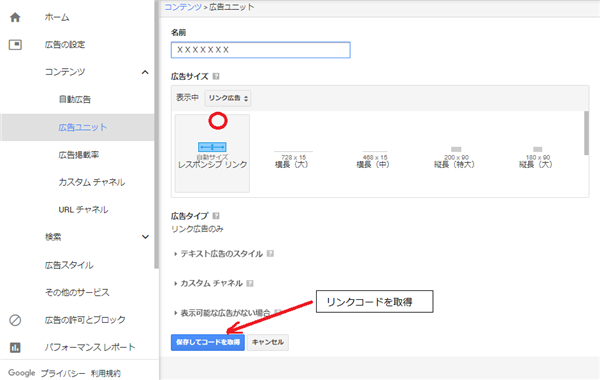Open ホーム in the sidebar
Image resolution: width=600 pixels, height=380 pixels.
click(x=57, y=17)
